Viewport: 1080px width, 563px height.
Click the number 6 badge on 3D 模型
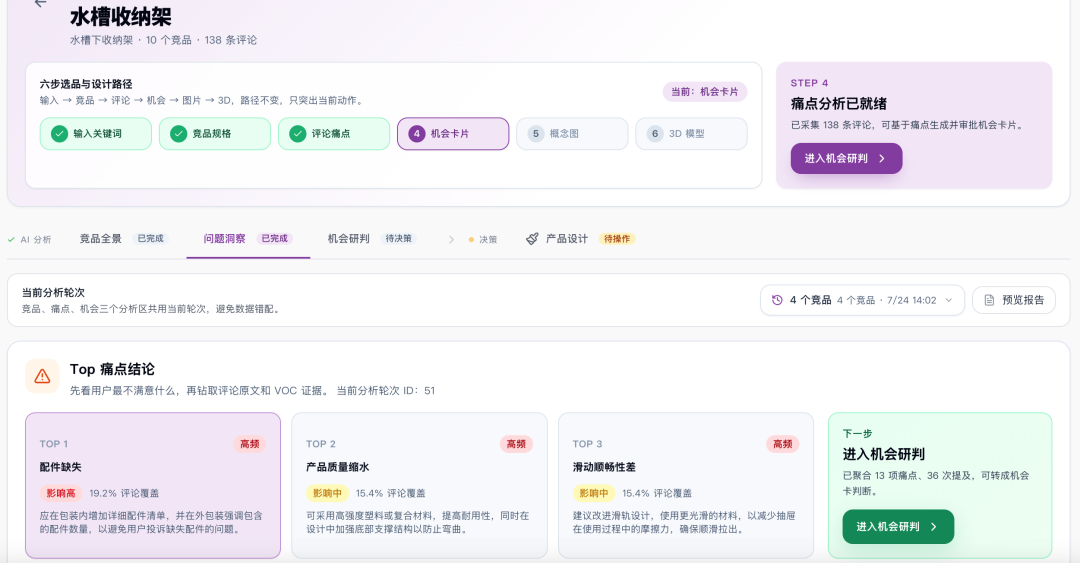[655, 134]
